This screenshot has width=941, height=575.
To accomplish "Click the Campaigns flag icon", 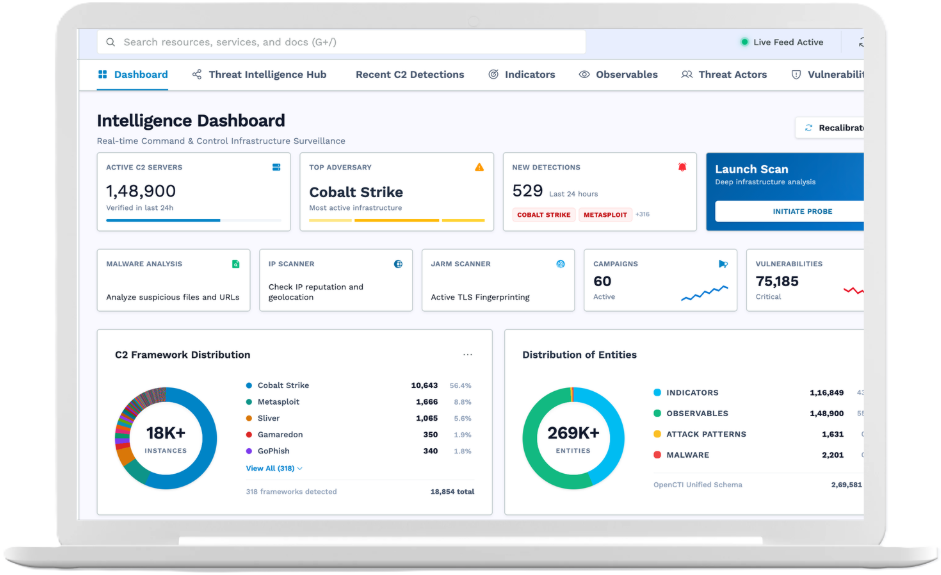I will (723, 264).
